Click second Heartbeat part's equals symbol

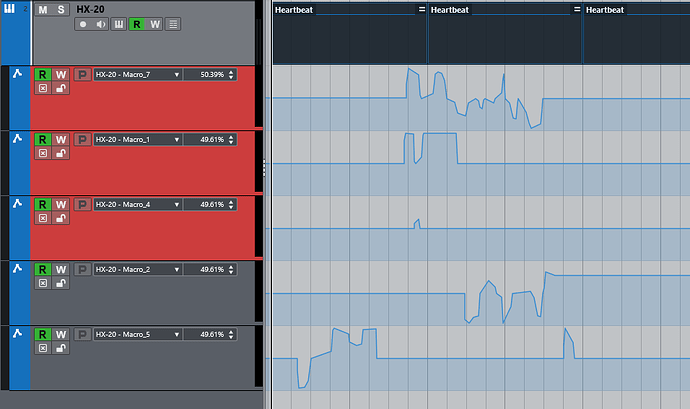point(577,9)
